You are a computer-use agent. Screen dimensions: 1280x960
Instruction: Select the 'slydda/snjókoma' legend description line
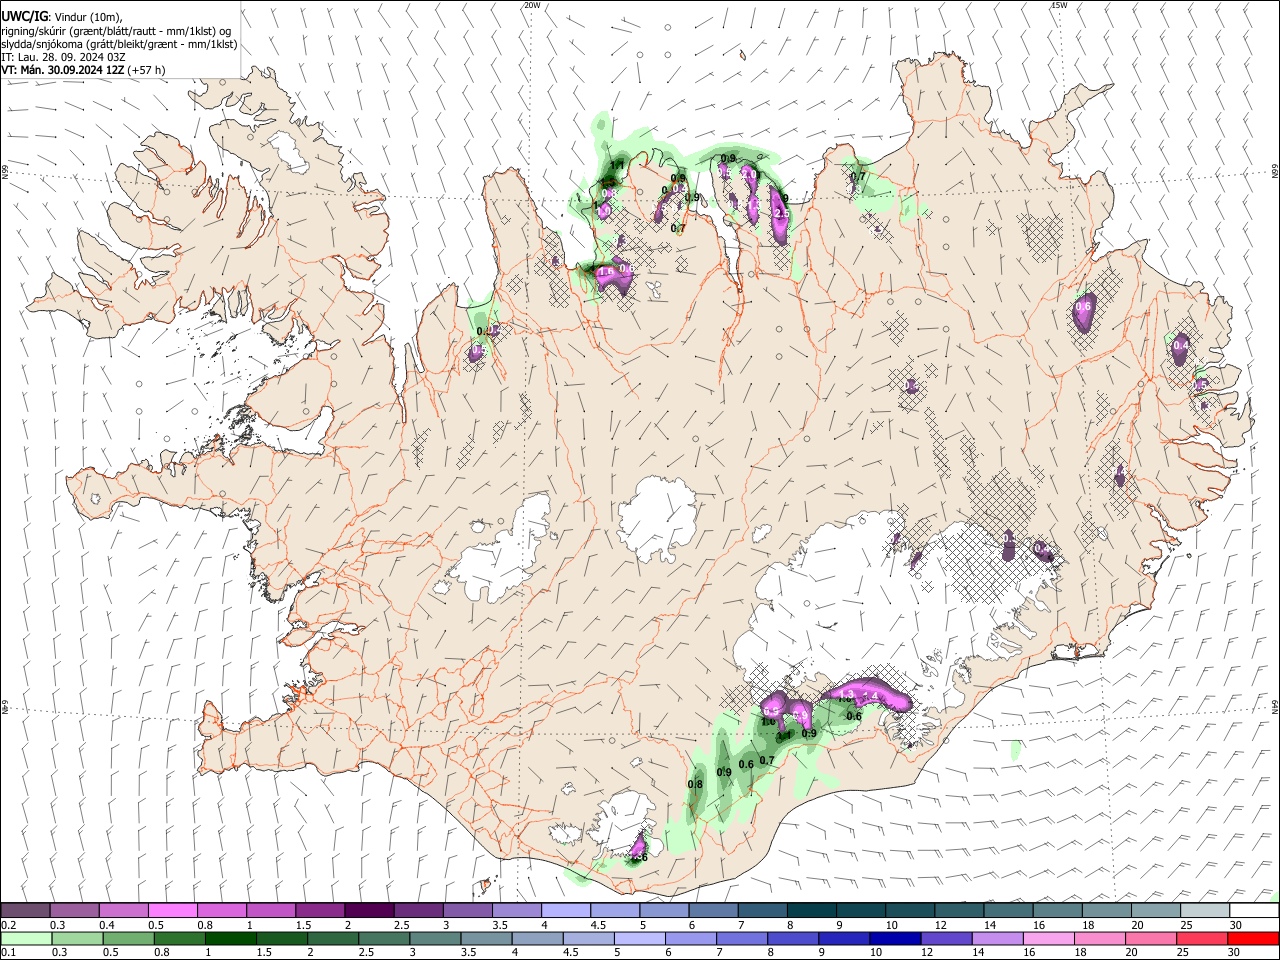(x=119, y=44)
